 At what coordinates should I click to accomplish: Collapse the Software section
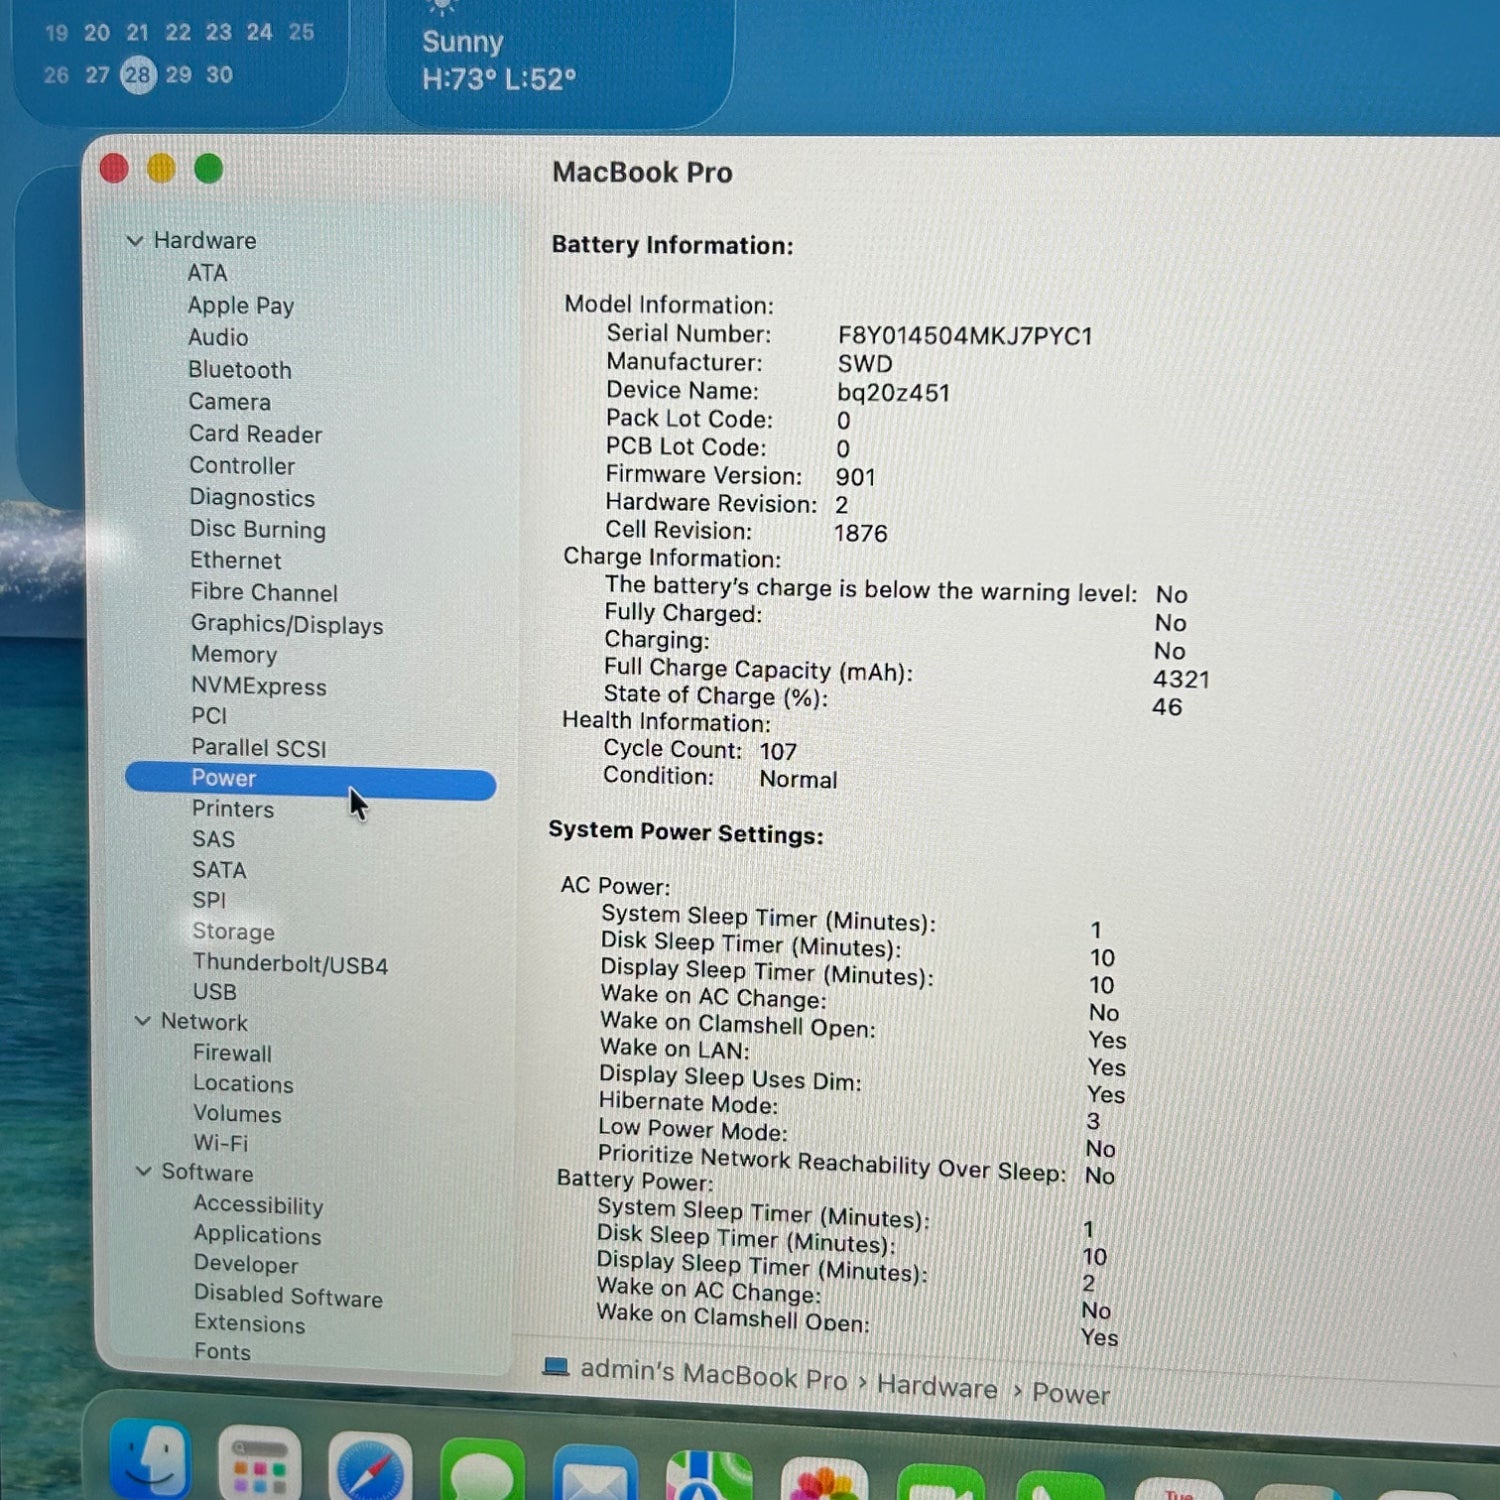pos(144,1171)
